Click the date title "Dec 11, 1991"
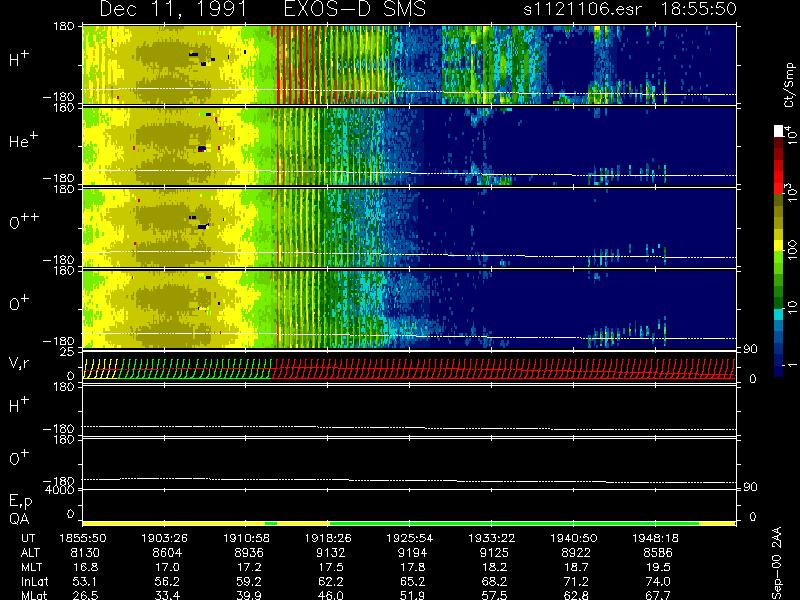 click(173, 10)
